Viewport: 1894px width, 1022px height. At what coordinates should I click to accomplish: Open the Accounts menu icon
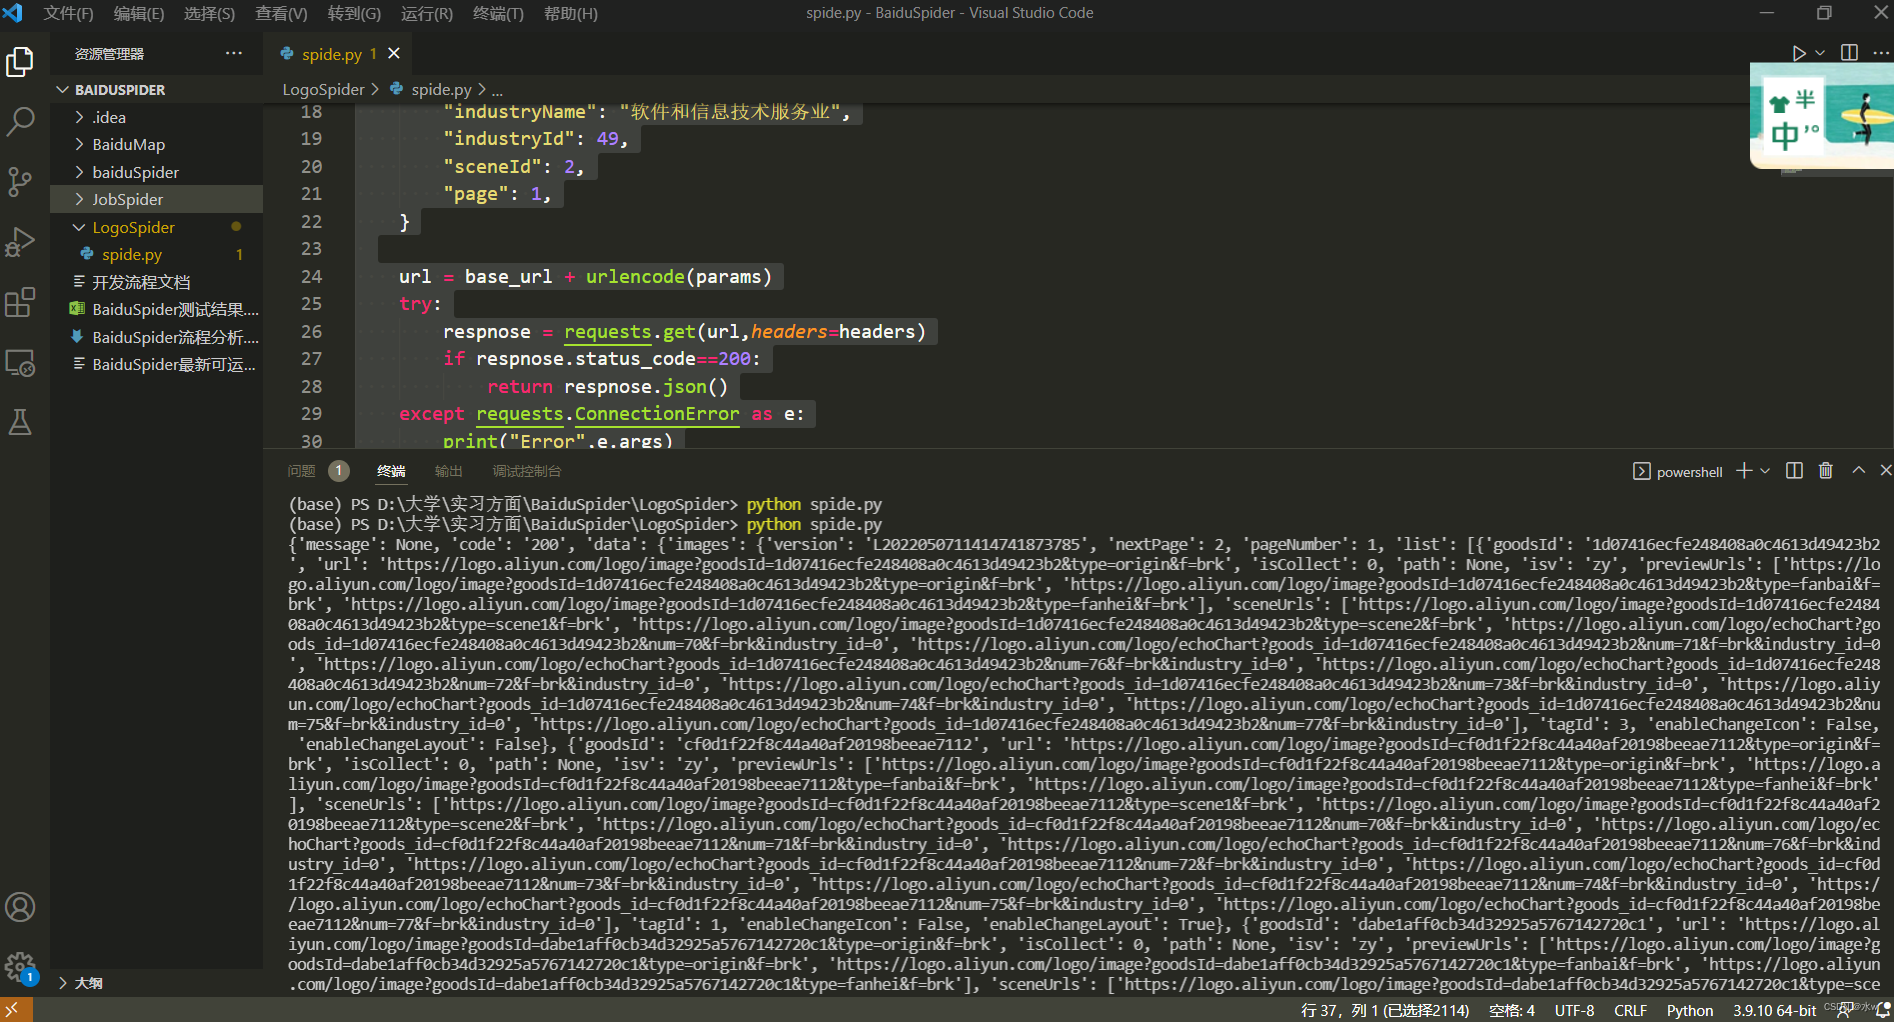(20, 907)
